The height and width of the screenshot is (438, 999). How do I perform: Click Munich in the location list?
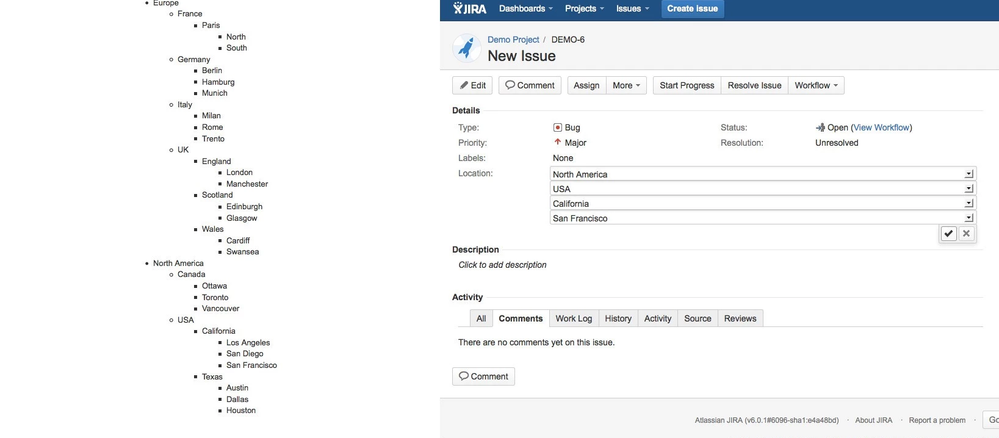click(215, 93)
